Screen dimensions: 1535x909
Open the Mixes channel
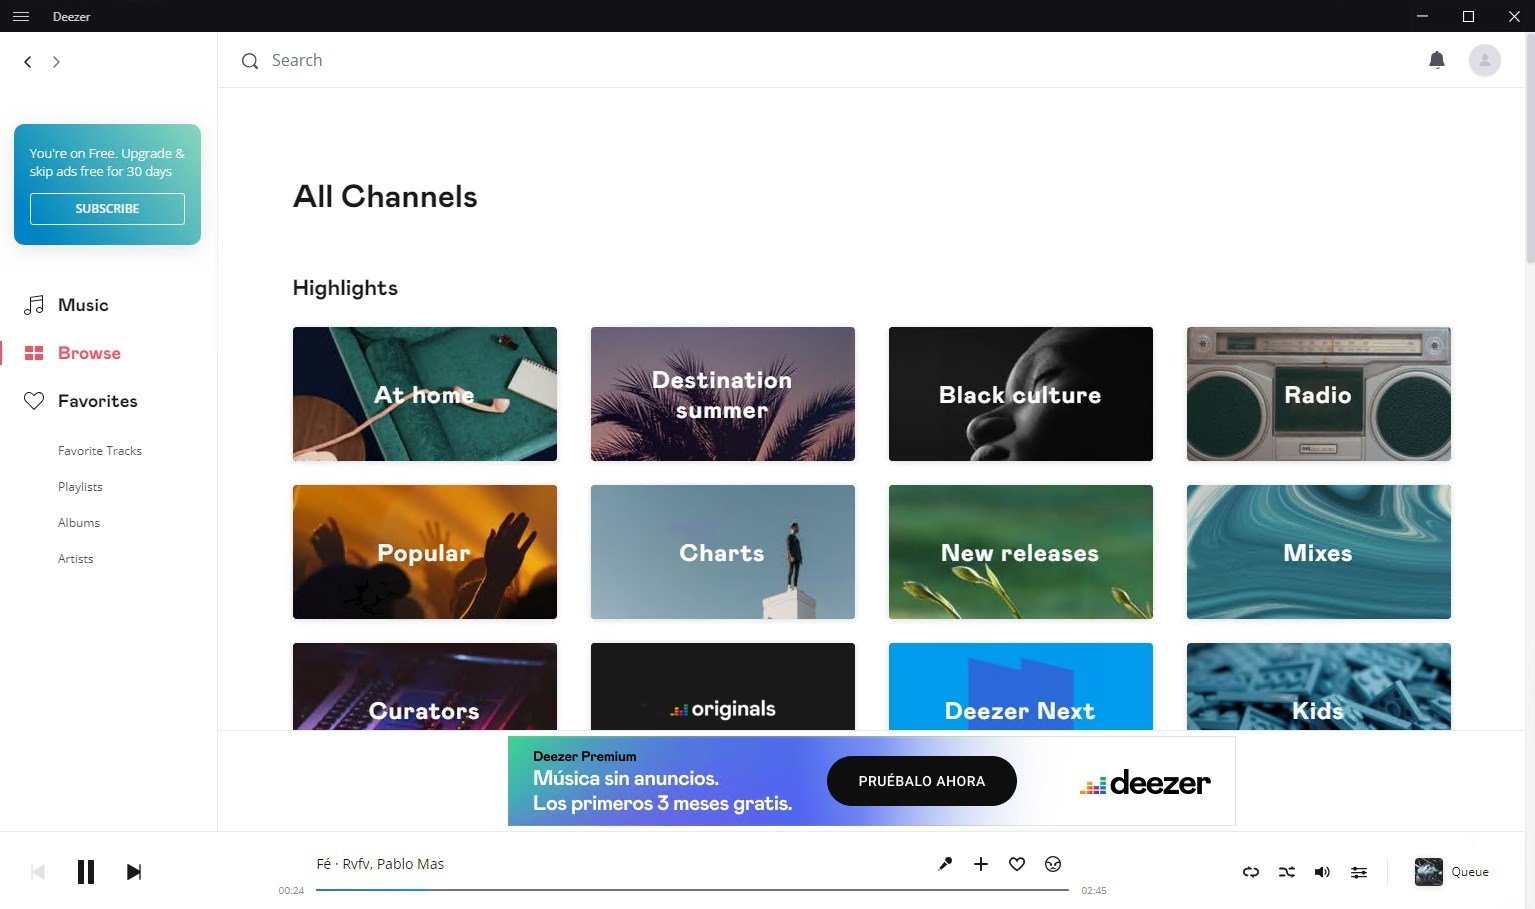click(1319, 552)
